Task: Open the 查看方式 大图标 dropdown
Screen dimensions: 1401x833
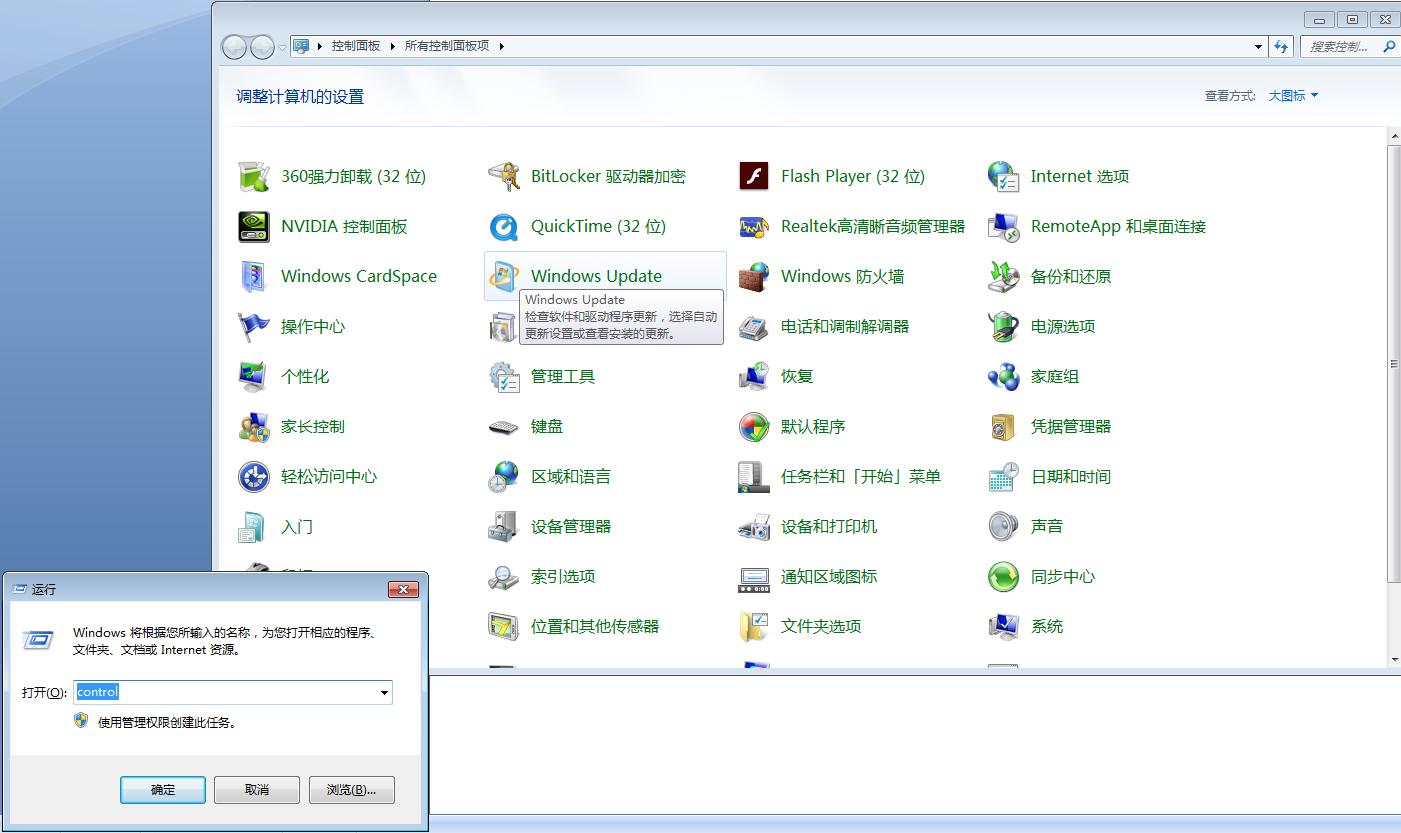Action: click(1291, 95)
